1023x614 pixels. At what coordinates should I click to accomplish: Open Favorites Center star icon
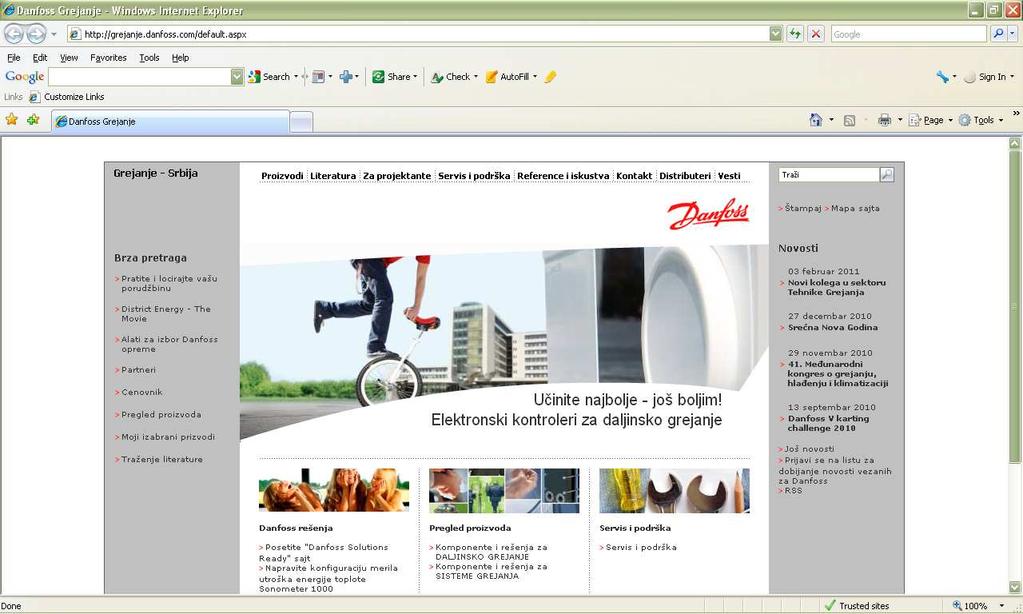point(12,119)
